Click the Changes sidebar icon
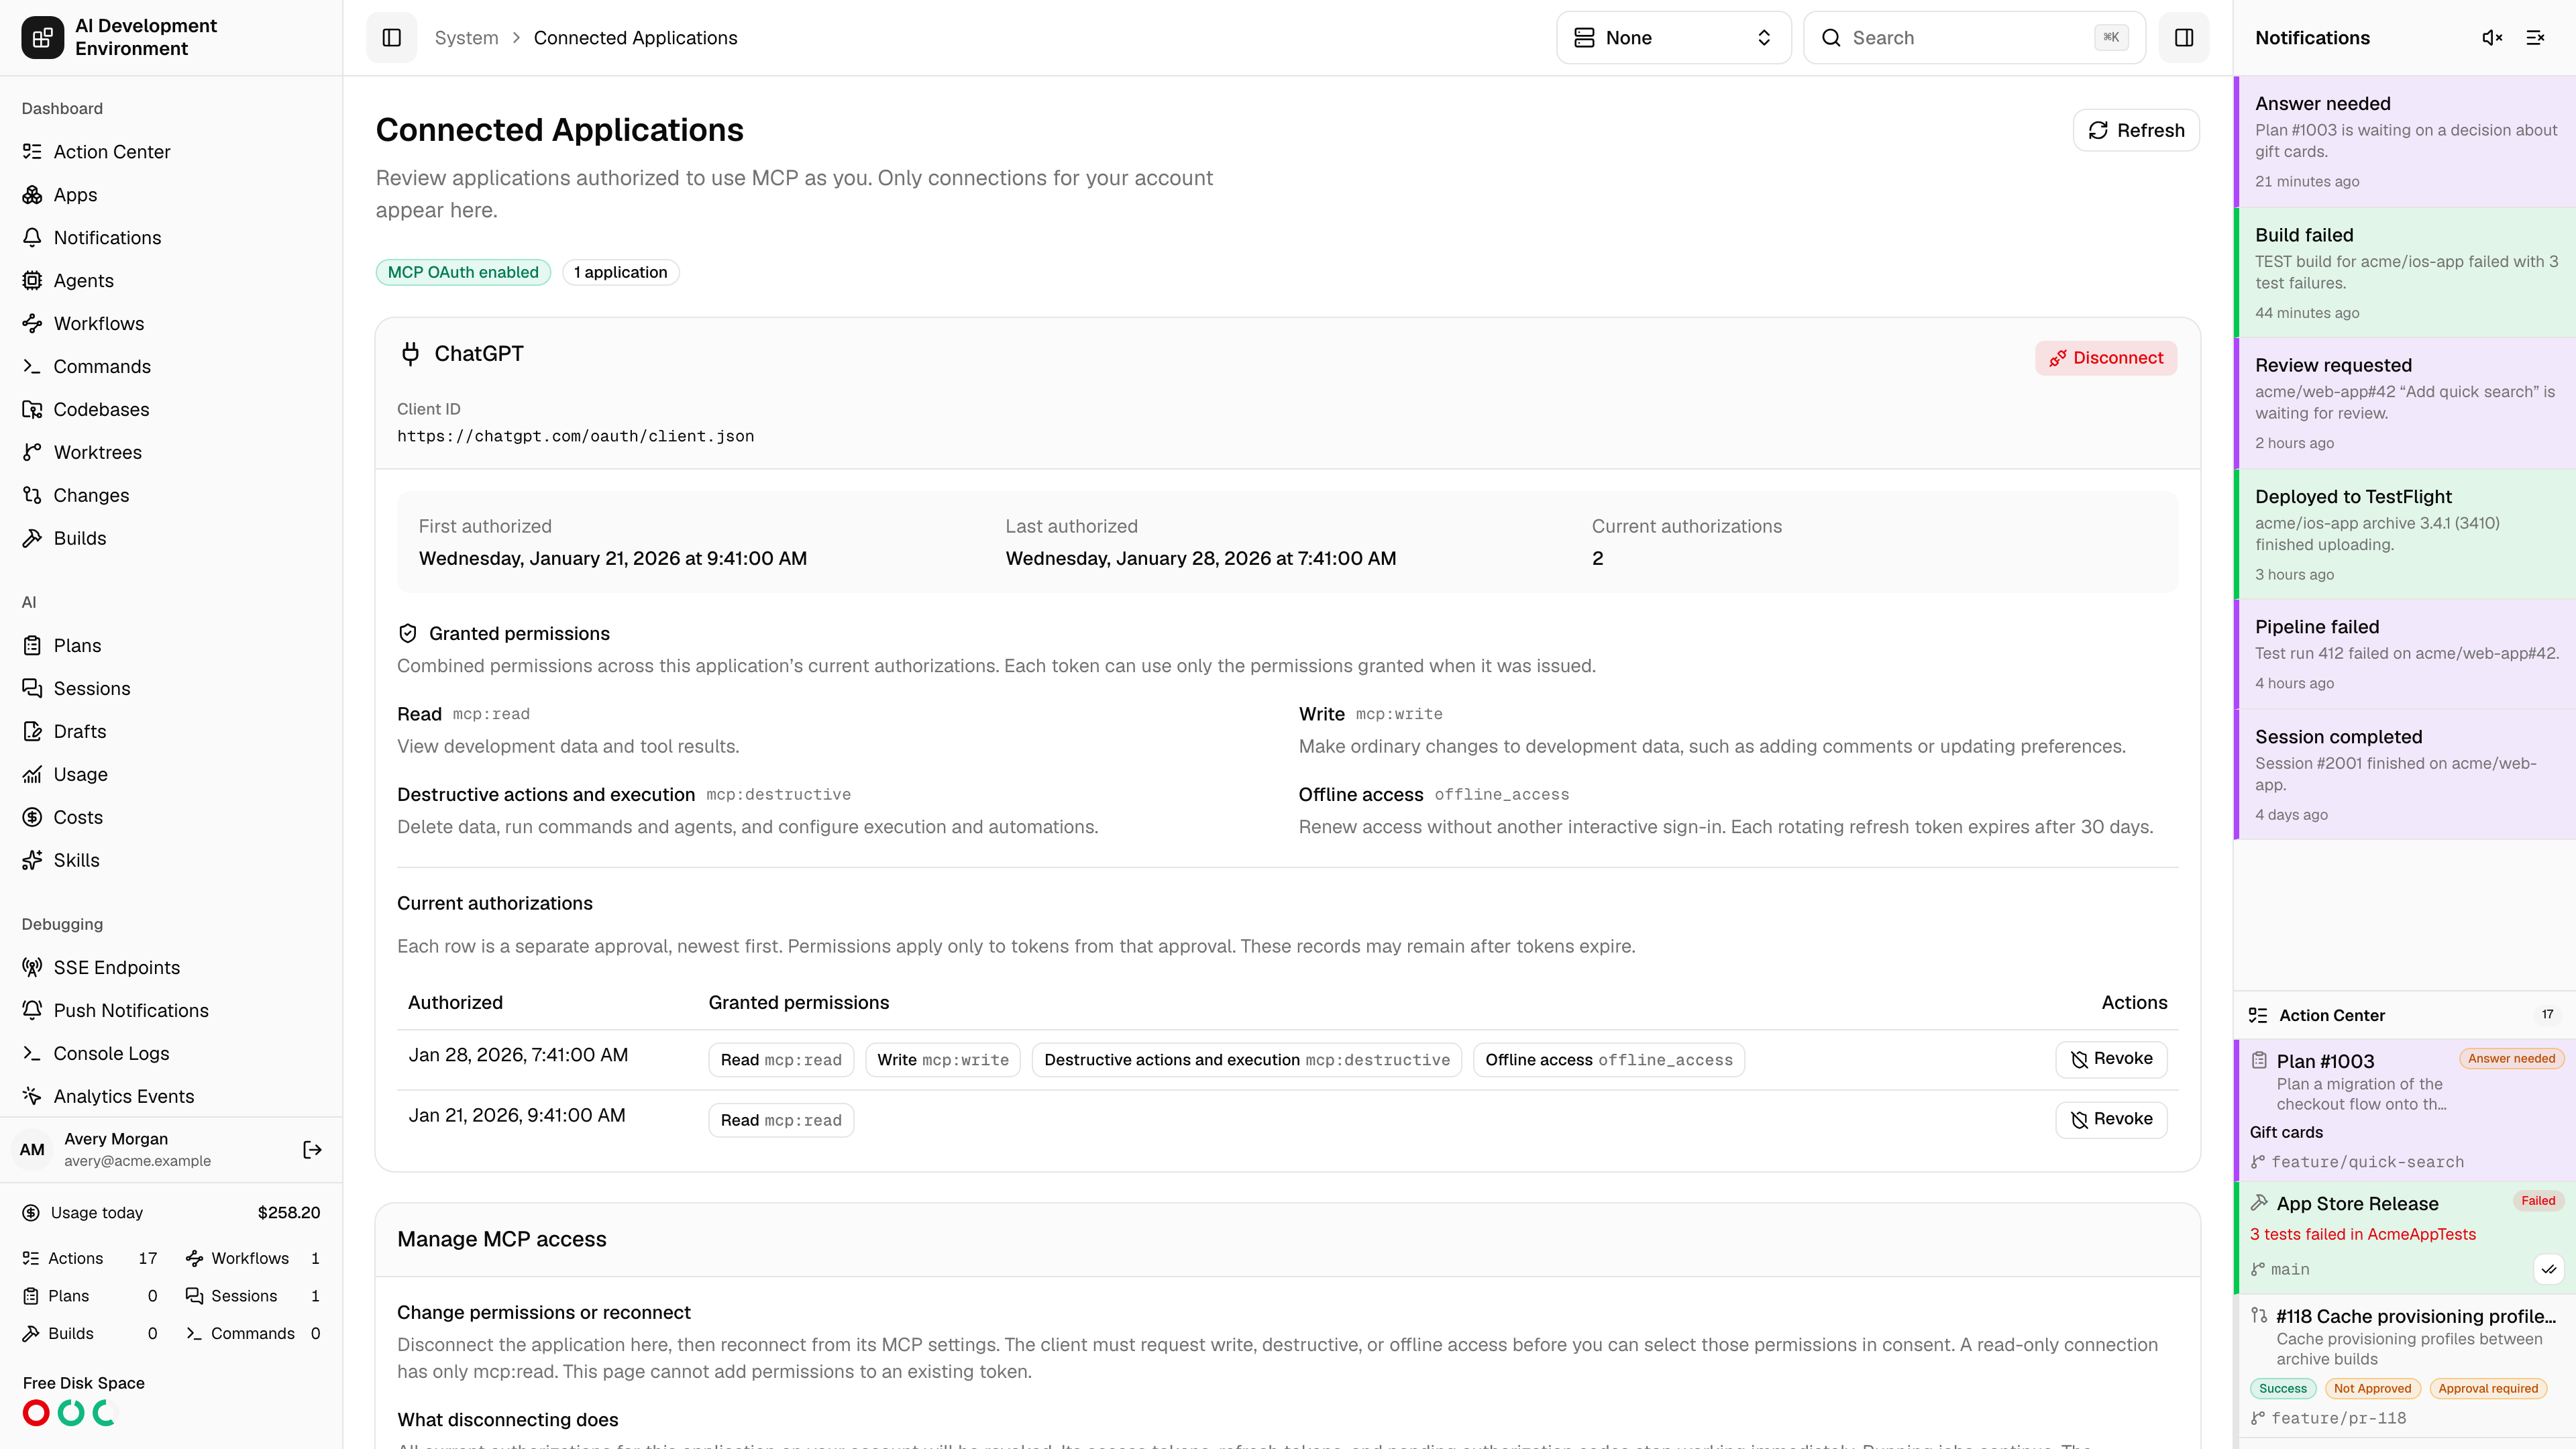The width and height of the screenshot is (2576, 1449). 32,496
